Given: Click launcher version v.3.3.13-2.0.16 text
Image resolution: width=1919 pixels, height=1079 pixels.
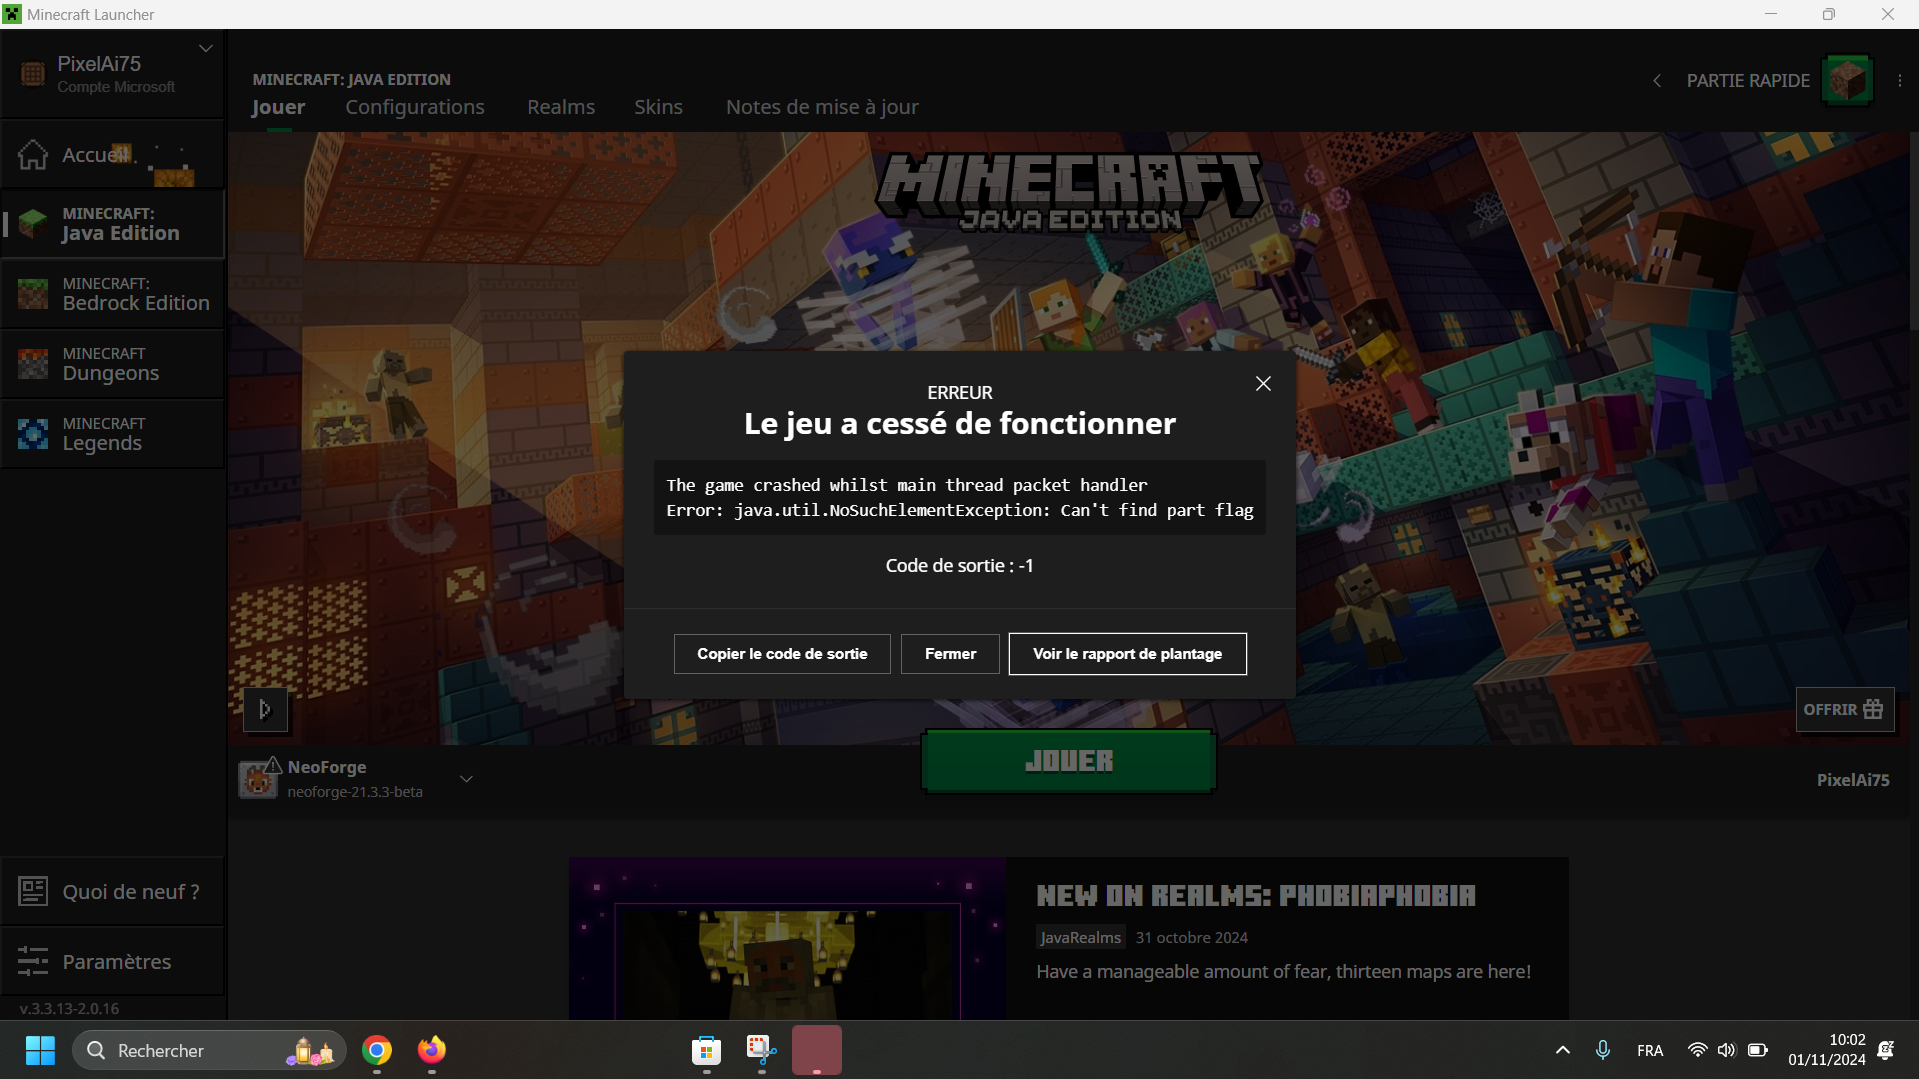Looking at the screenshot, I should pos(69,1009).
